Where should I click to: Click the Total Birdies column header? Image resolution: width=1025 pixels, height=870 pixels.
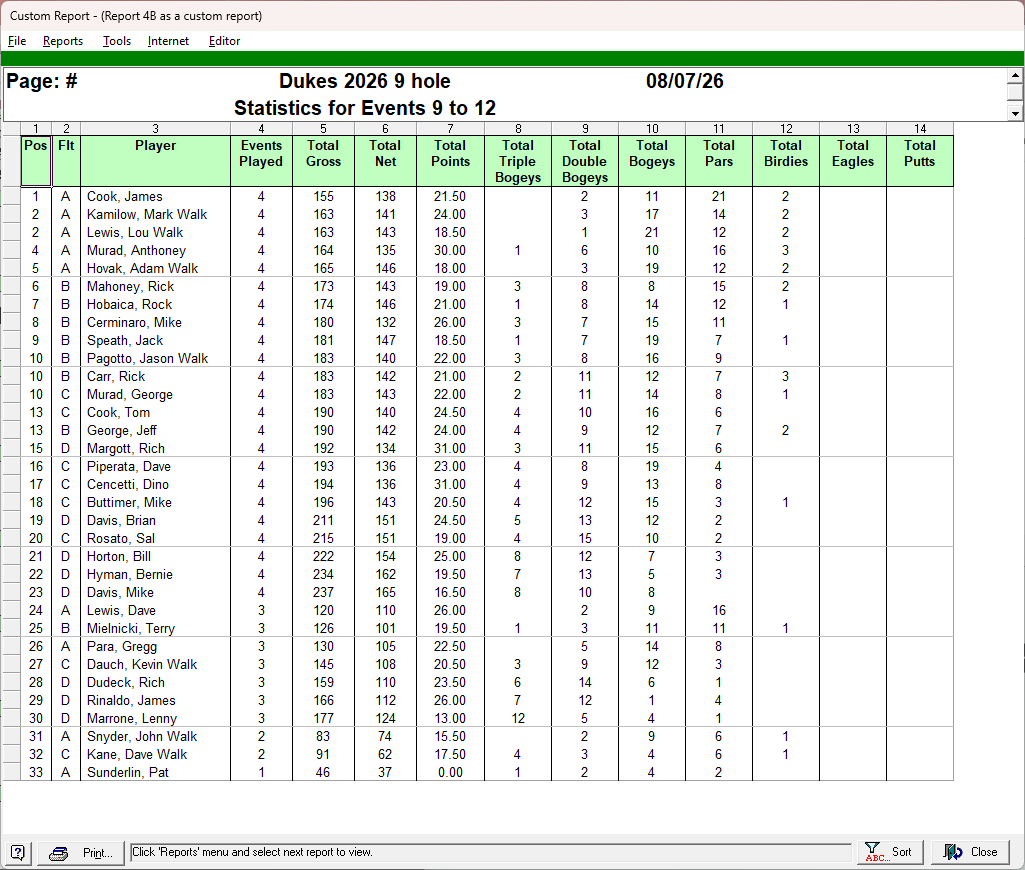[x=786, y=161]
